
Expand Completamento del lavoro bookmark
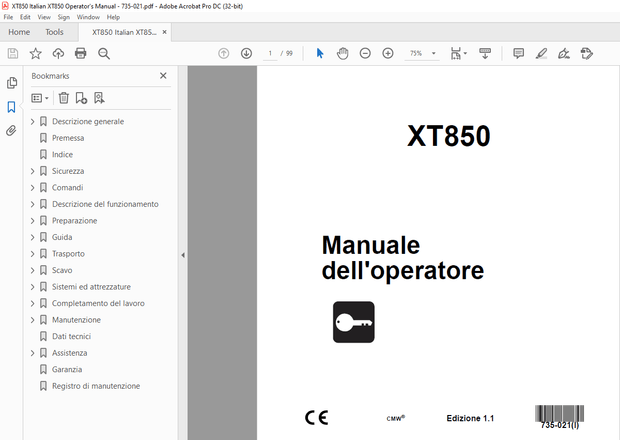33,304
